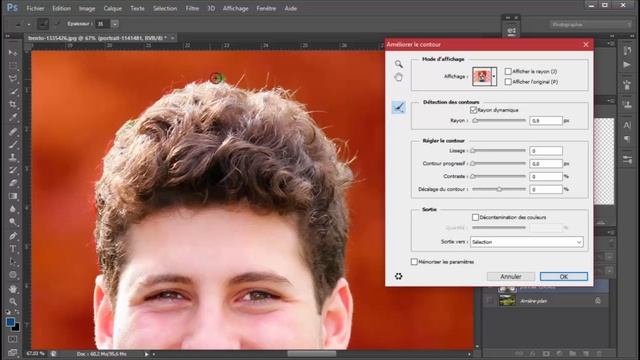Open the Fichier menu
The height and width of the screenshot is (360, 640).
pyautogui.click(x=36, y=8)
